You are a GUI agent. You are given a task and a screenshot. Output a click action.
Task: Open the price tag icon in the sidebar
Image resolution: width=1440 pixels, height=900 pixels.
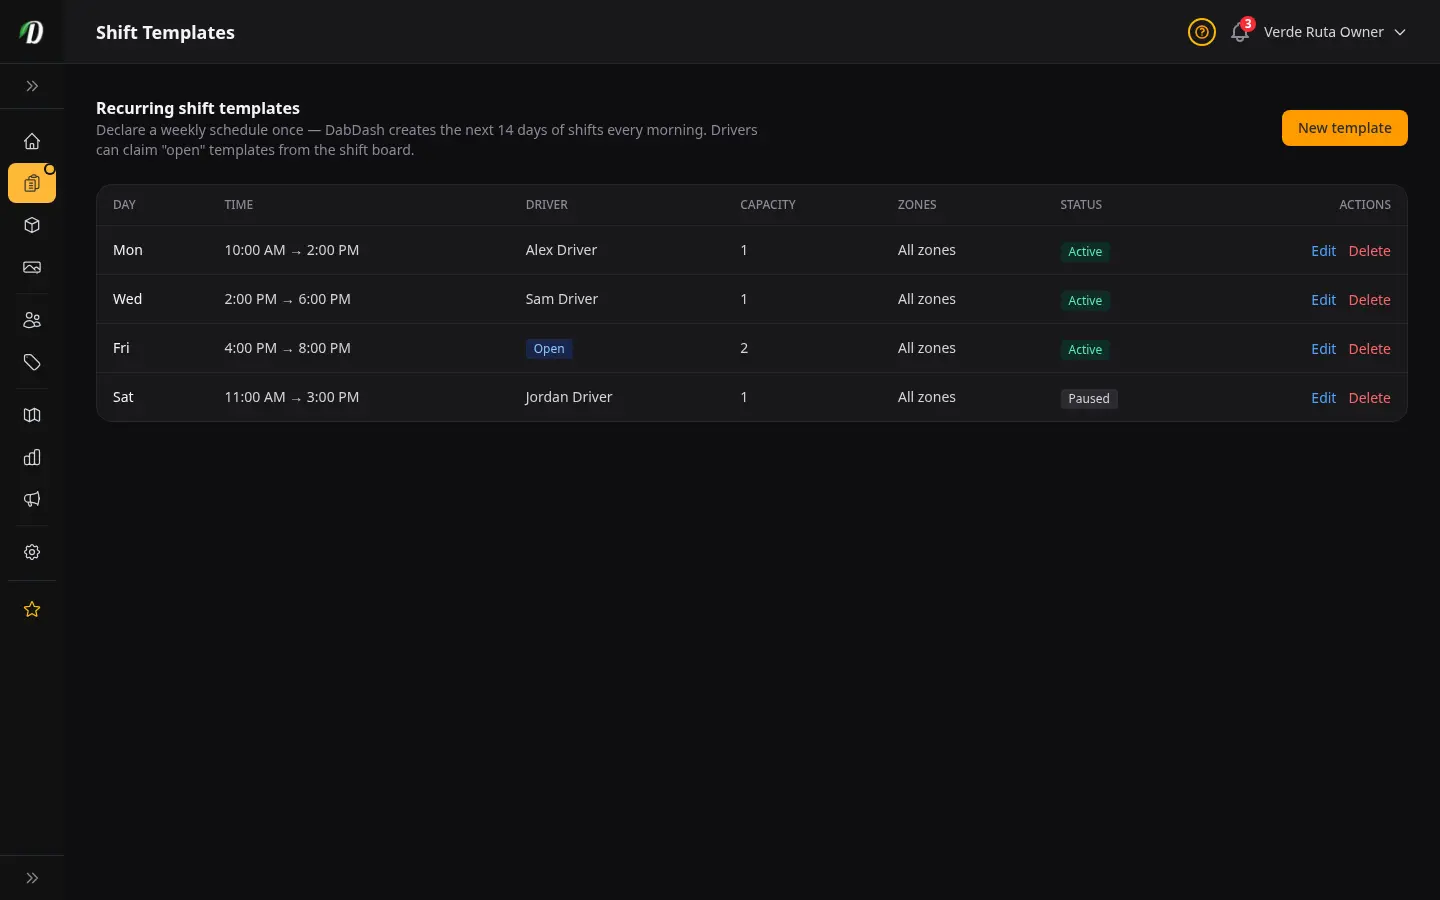pos(32,362)
